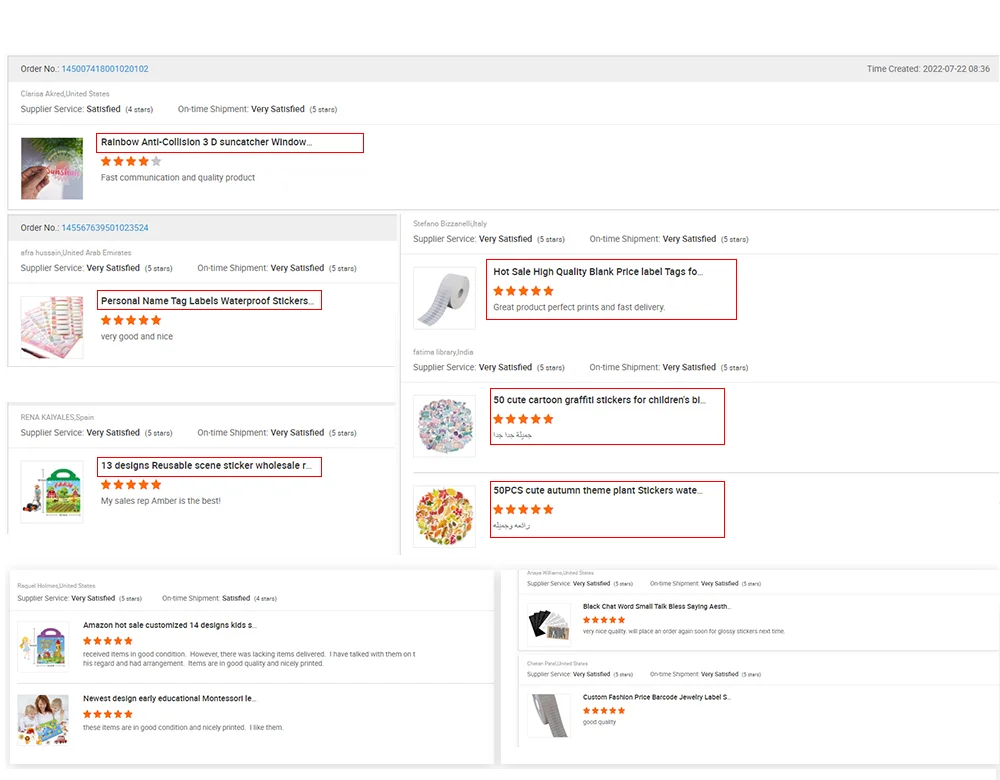Click the five-star rating under Hot Sale label tags
The height and width of the screenshot is (780, 1000).
tap(523, 291)
